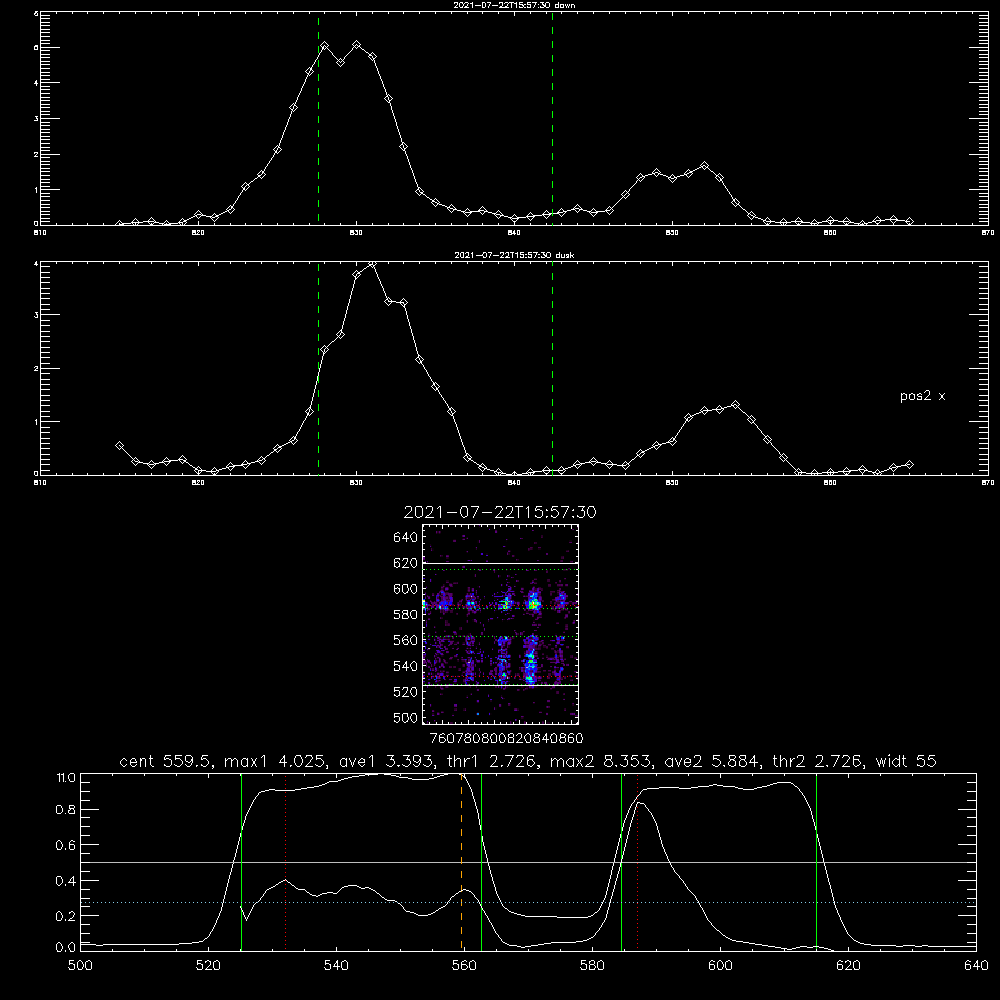The width and height of the screenshot is (1000, 1000).
Task: Click the highest diamond of dawn plot's secondary bump
Action: (704, 166)
